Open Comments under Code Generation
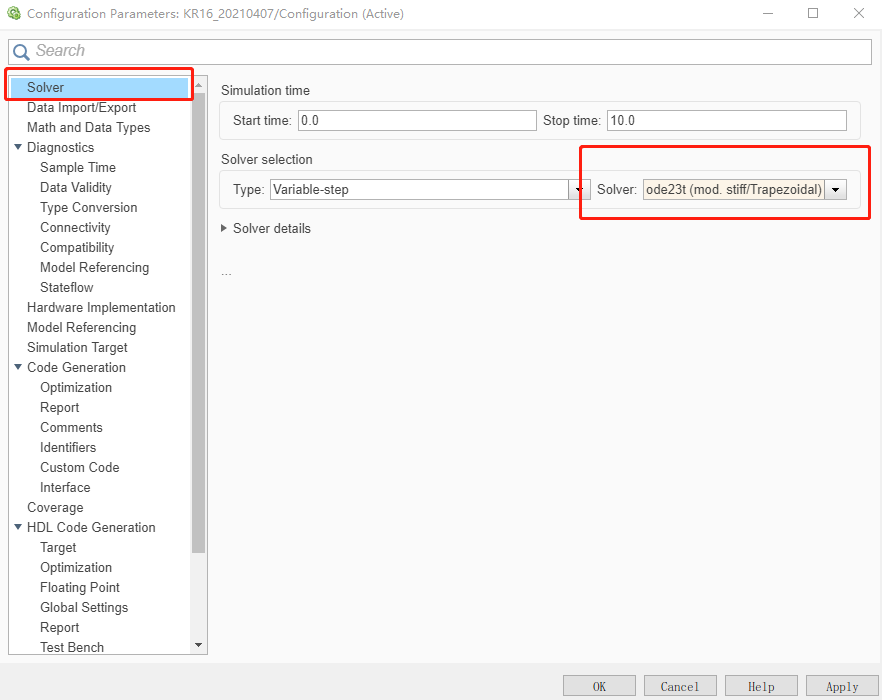 (71, 428)
